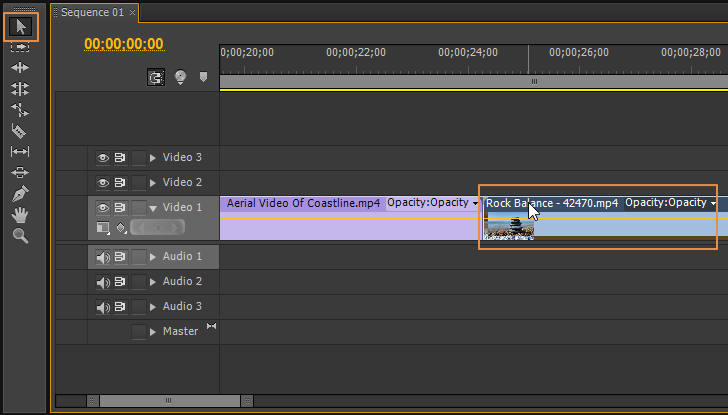Select the Slip tool

(20, 151)
